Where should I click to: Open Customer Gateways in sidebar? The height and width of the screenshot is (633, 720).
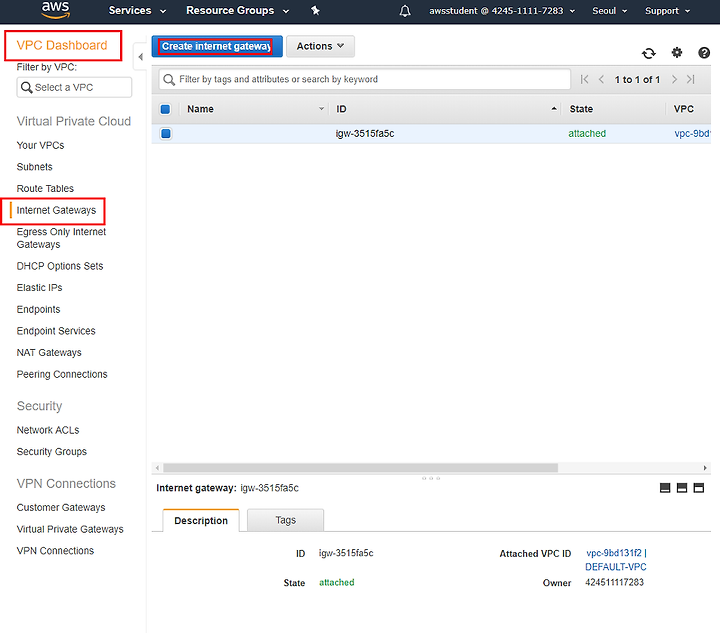(x=61, y=508)
